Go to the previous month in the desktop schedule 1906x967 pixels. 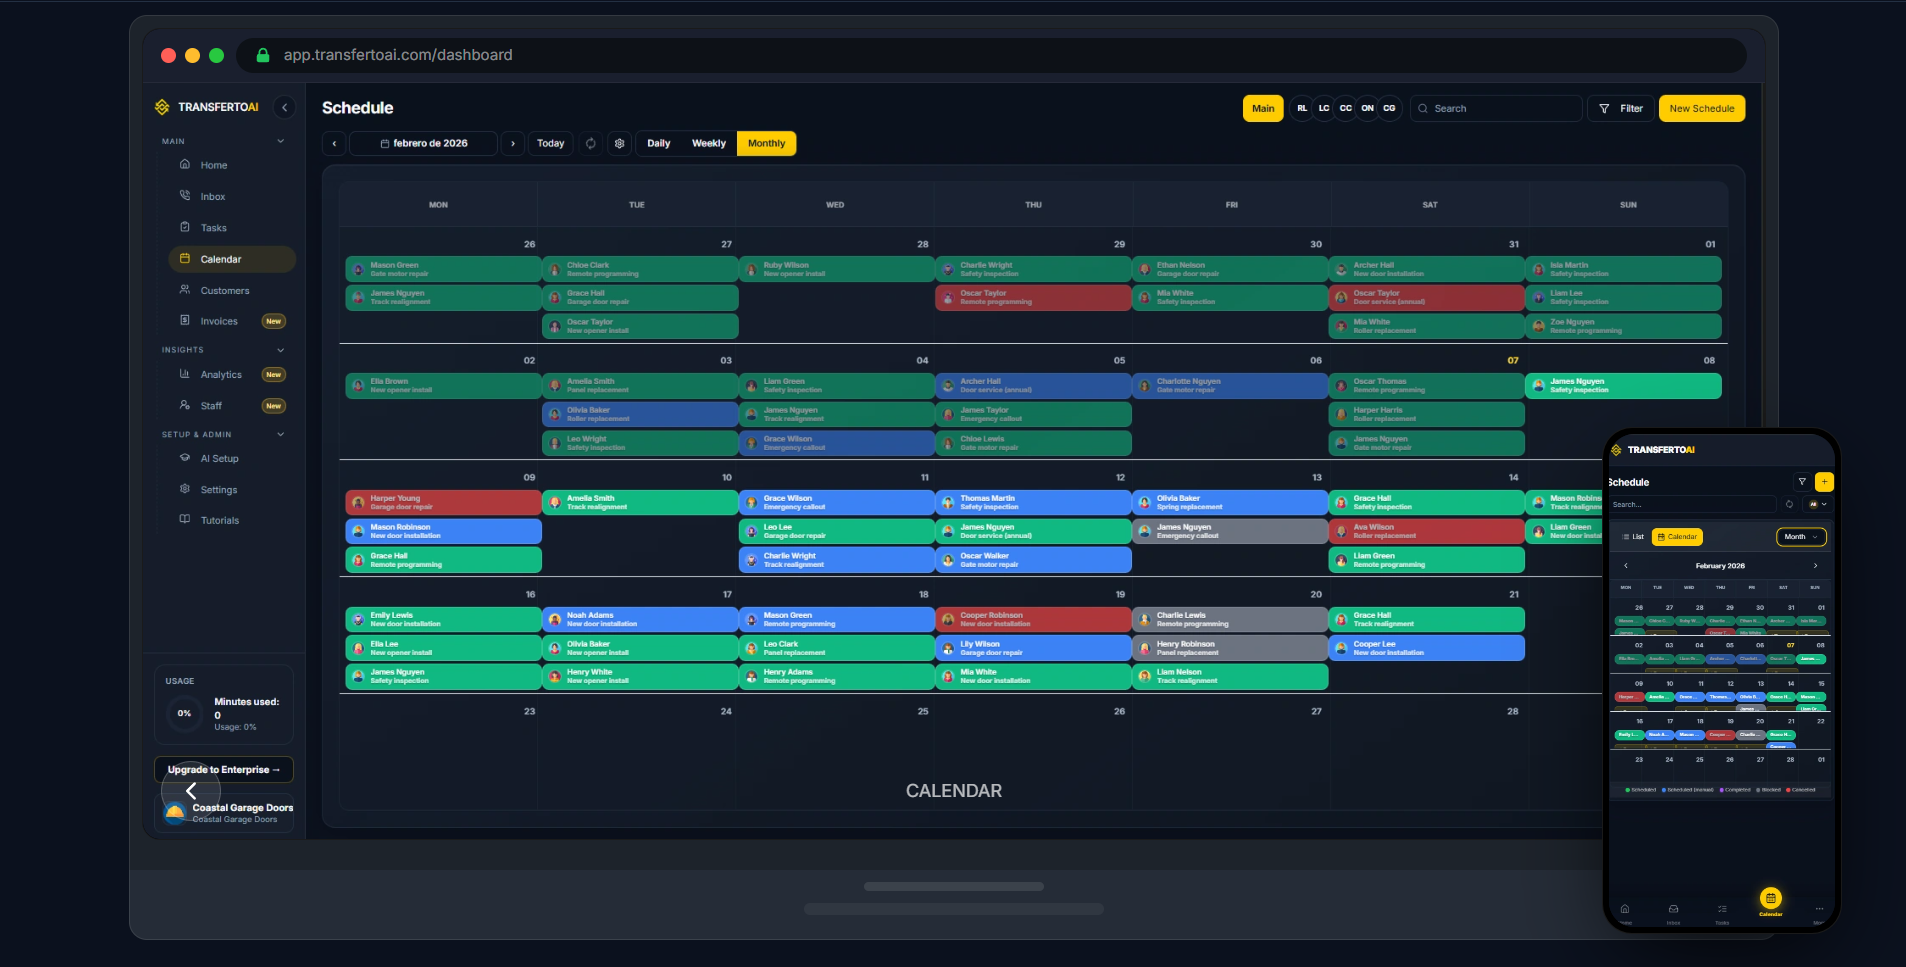pos(334,144)
